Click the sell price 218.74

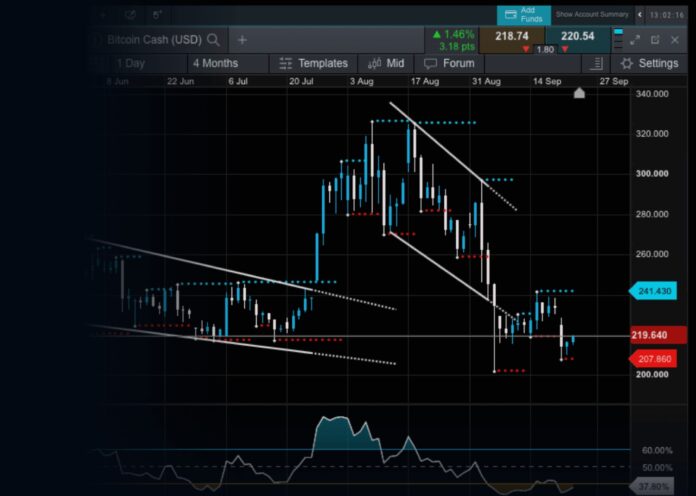pos(511,35)
